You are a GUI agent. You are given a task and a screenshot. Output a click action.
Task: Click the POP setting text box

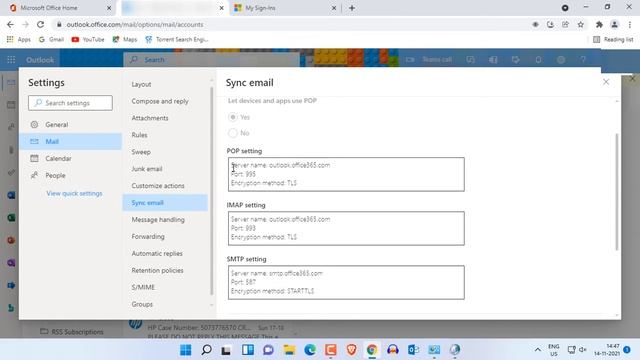coord(346,174)
